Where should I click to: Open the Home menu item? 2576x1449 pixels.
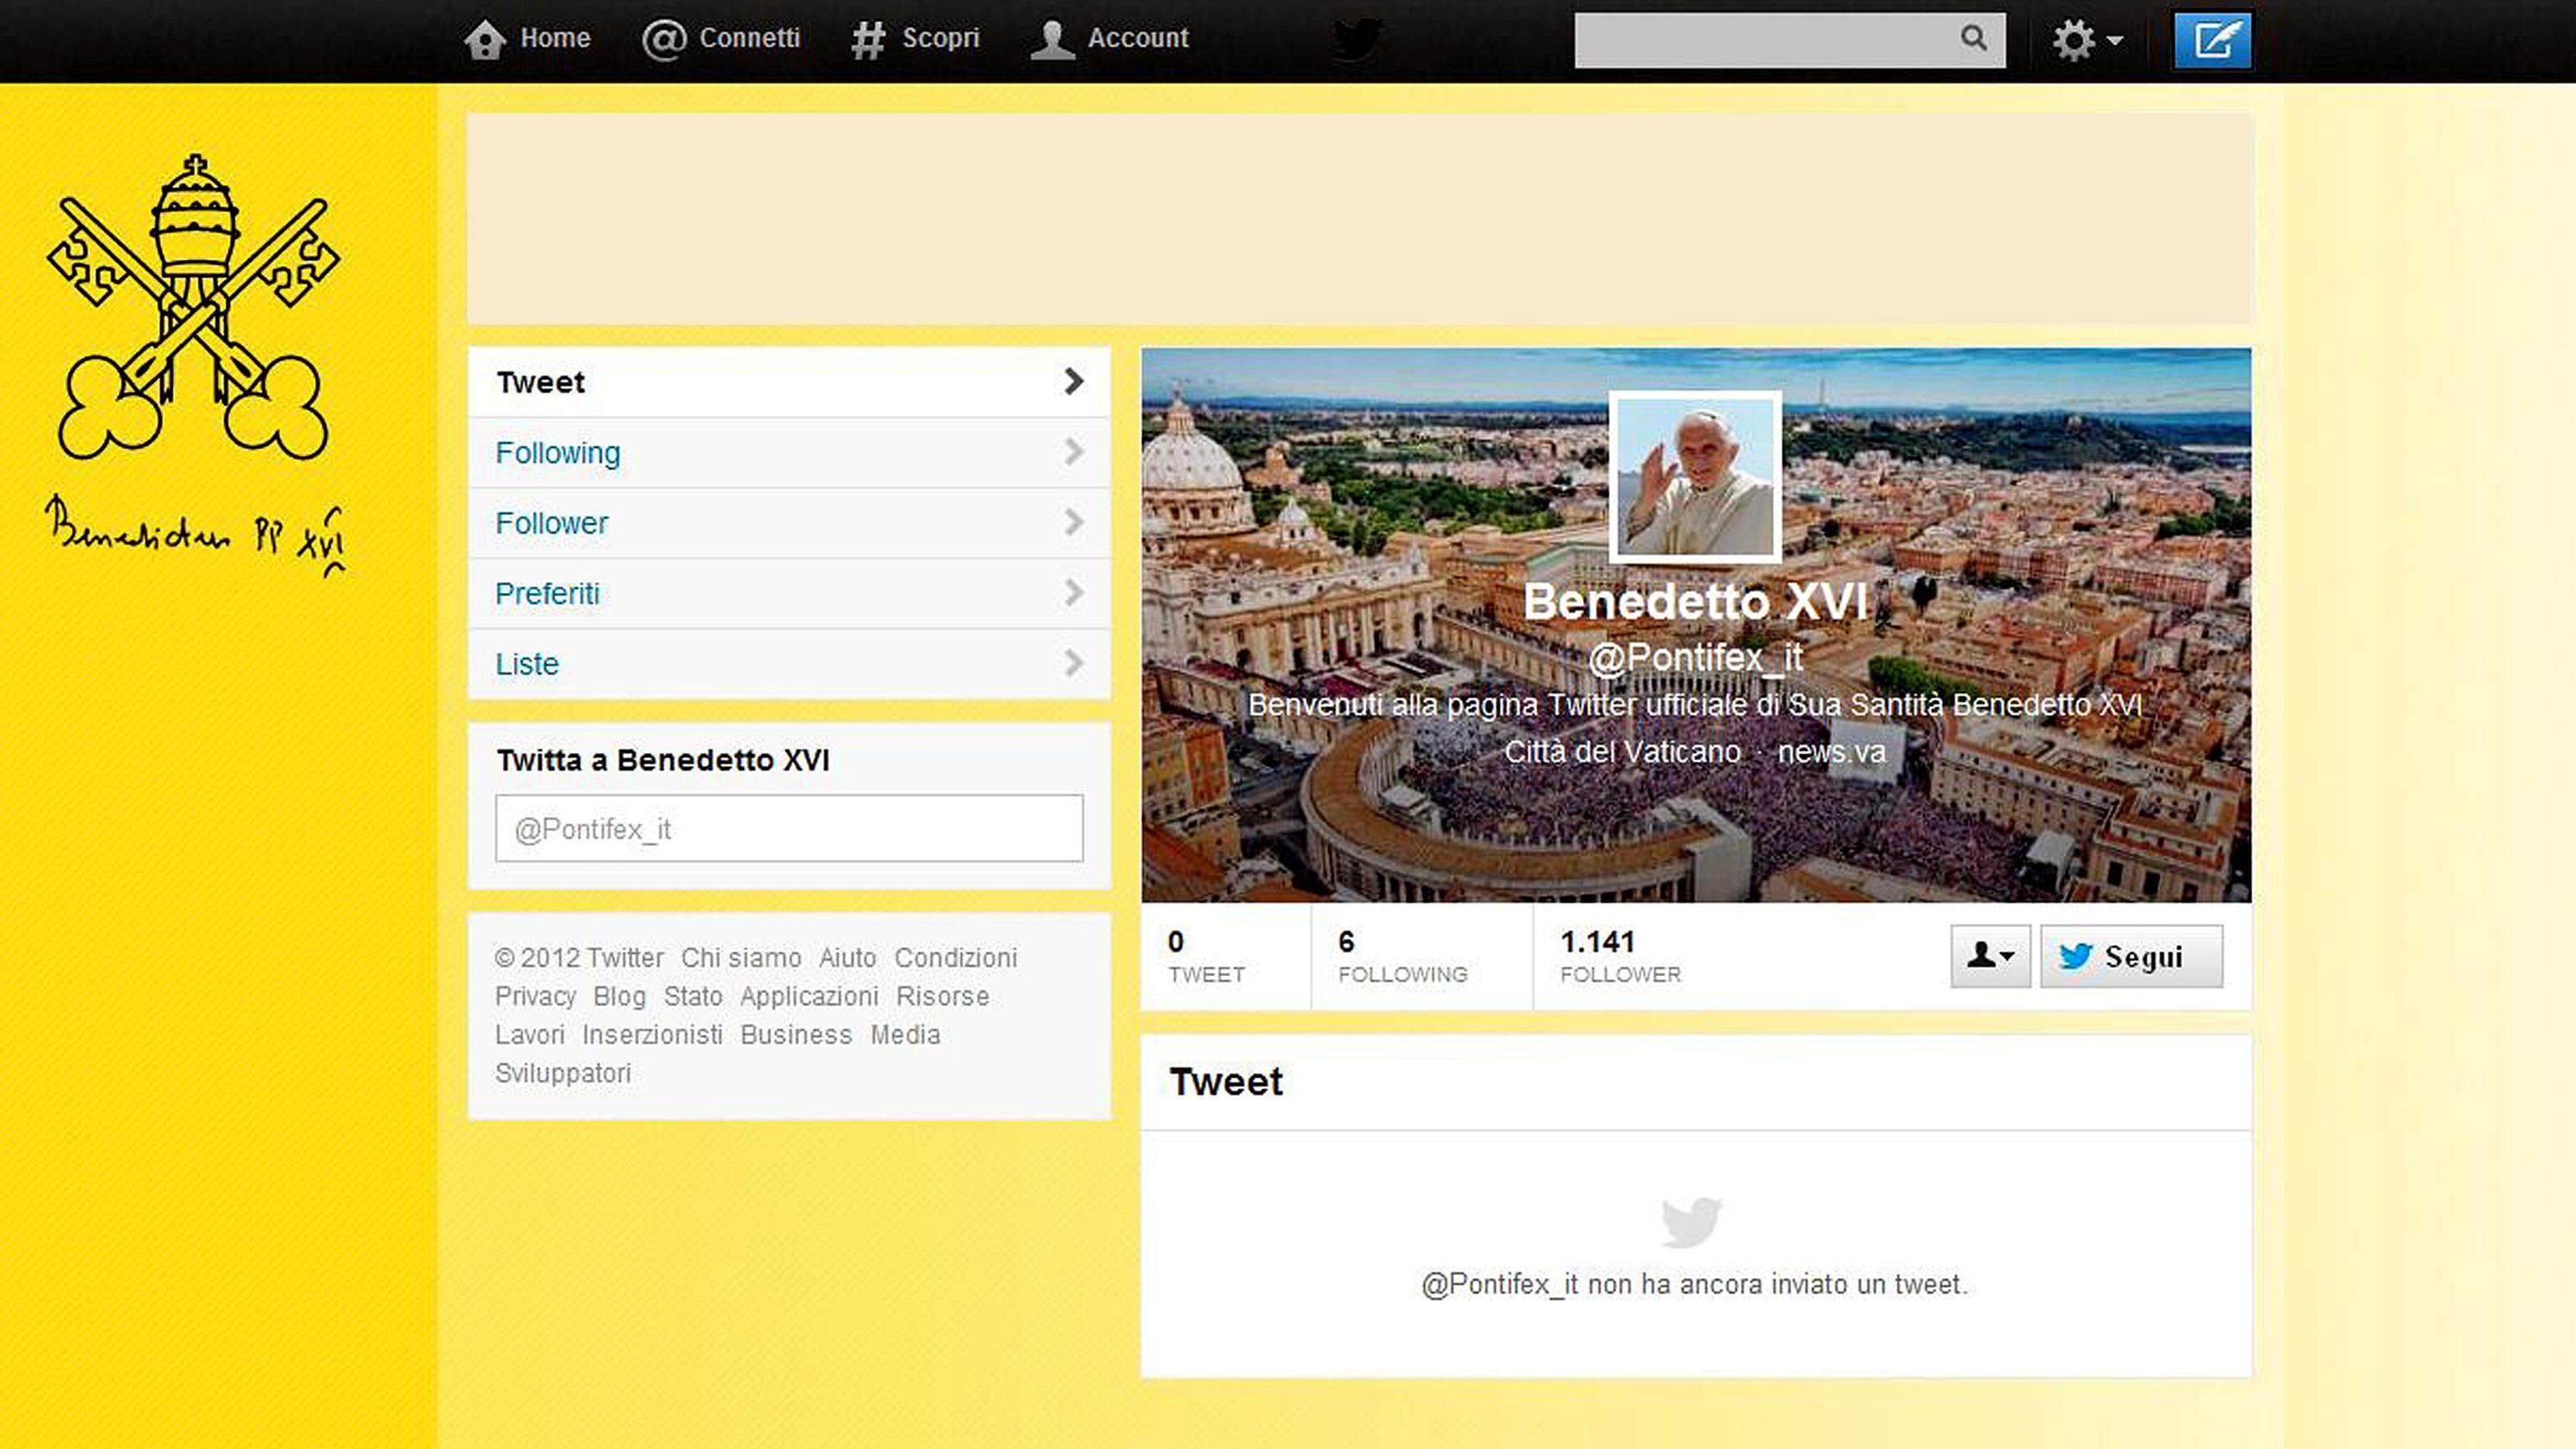pos(528,39)
